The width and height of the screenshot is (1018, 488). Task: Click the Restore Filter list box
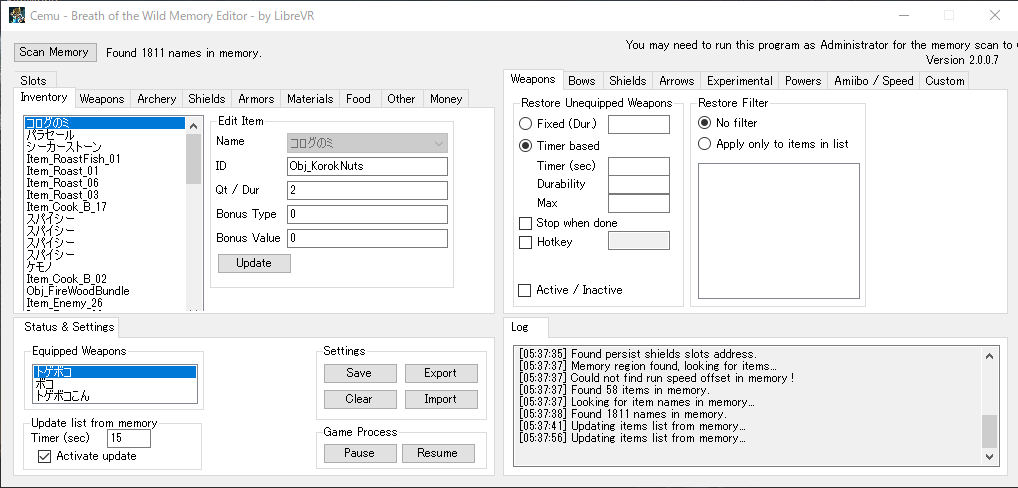pyautogui.click(x=778, y=231)
